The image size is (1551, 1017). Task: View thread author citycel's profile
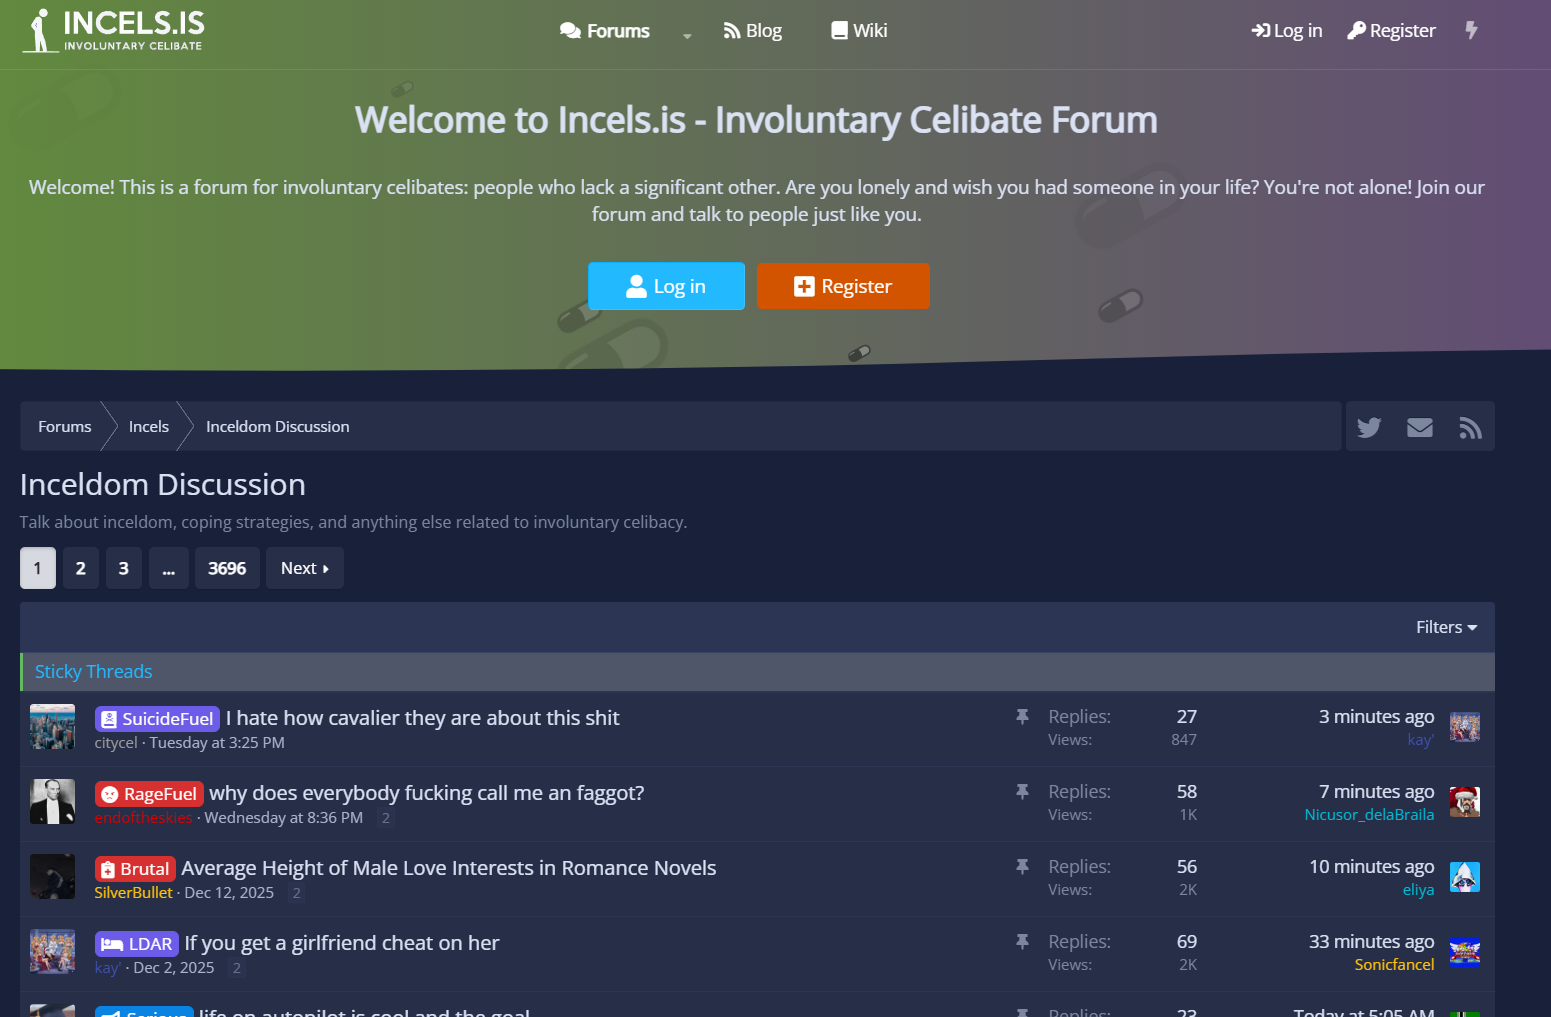click(x=116, y=743)
